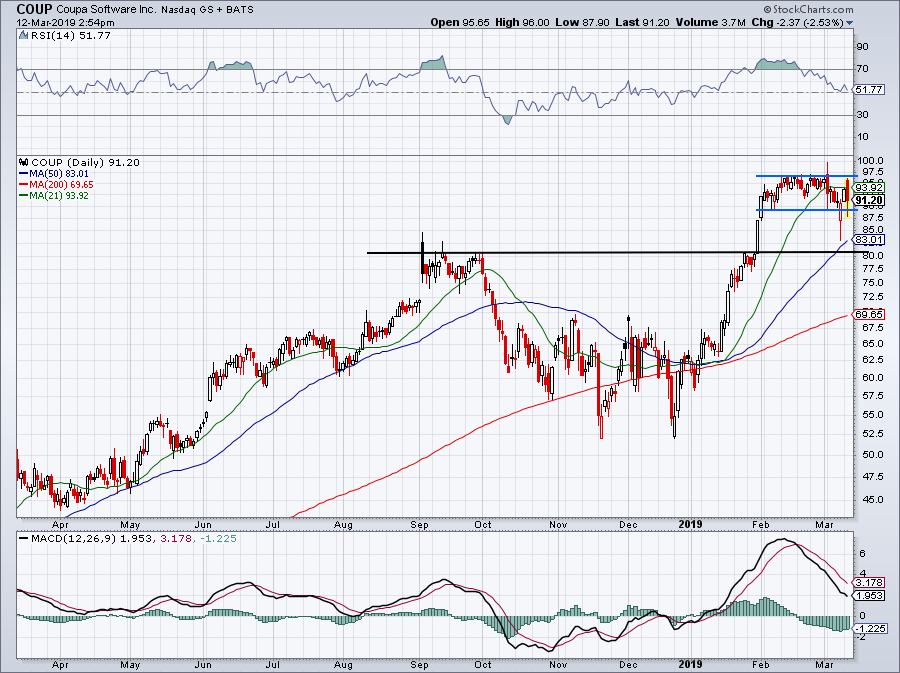
Task: Open the blue dropdown arrow after Chg value
Action: [x=849, y=23]
